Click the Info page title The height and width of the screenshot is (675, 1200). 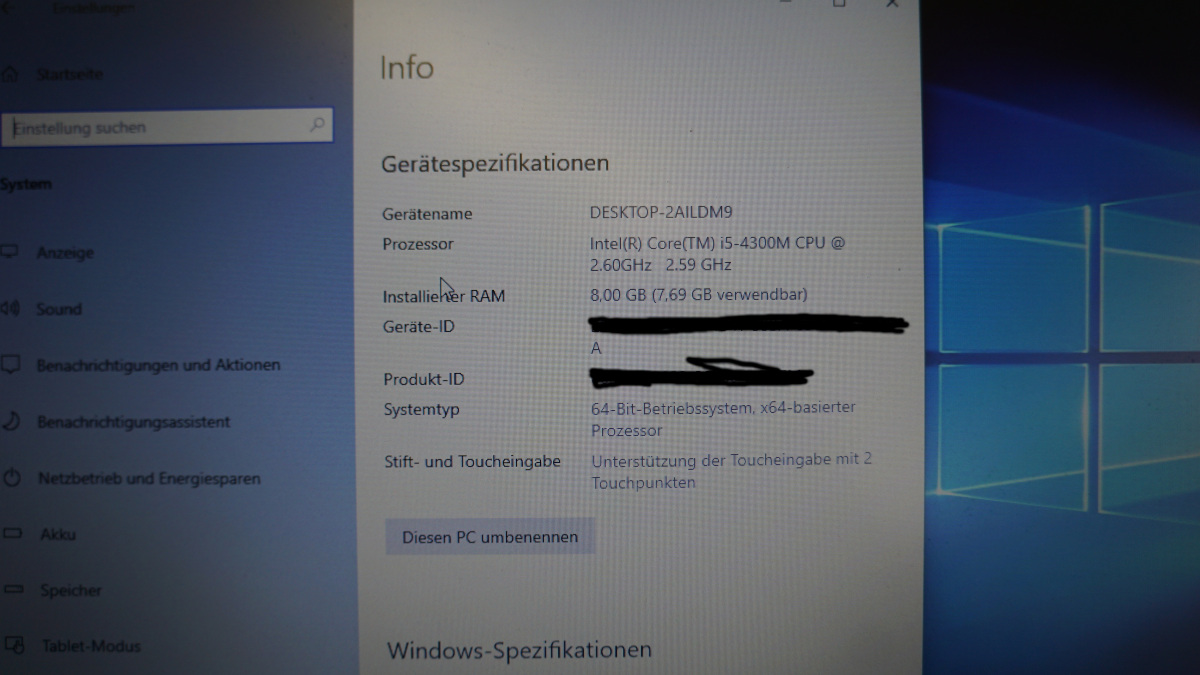tap(406, 68)
